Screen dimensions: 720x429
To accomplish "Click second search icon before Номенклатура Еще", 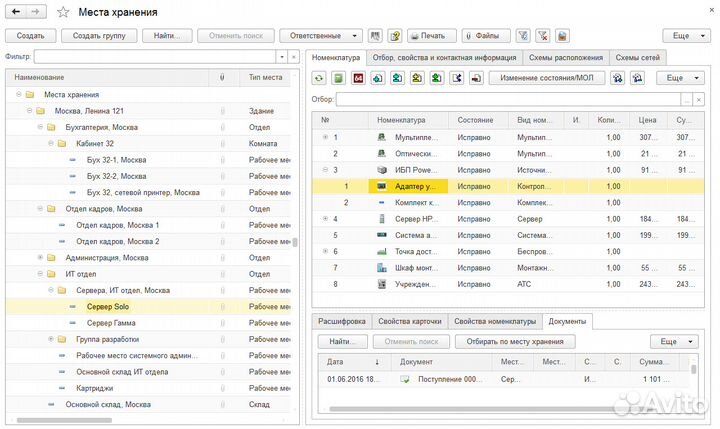I will 637,78.
